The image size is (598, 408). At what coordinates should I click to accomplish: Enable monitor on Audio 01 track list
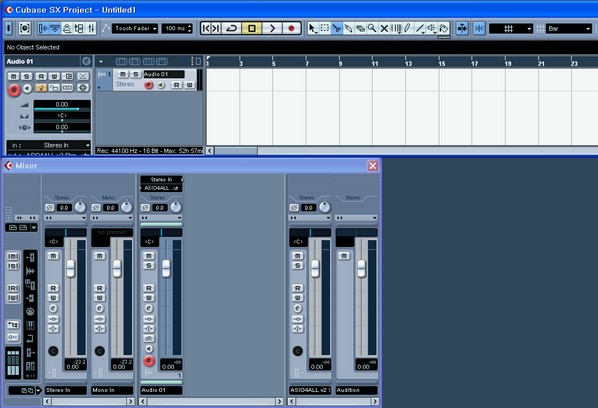coord(161,85)
